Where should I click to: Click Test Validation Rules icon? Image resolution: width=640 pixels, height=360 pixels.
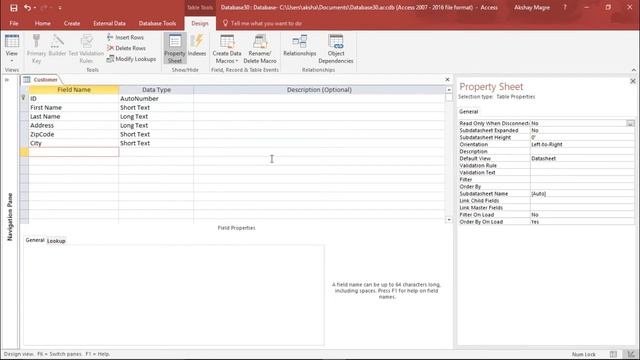pyautogui.click(x=86, y=49)
